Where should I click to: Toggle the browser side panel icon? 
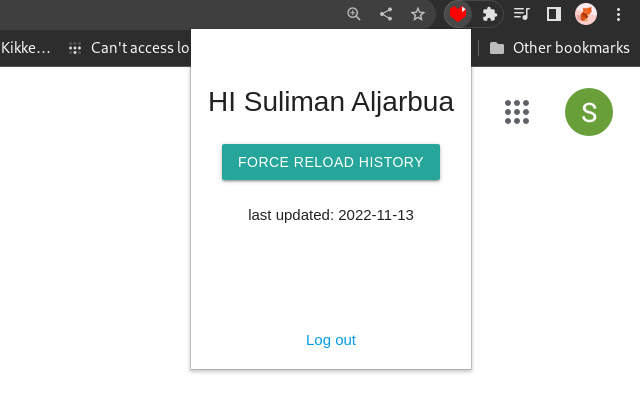tap(553, 14)
